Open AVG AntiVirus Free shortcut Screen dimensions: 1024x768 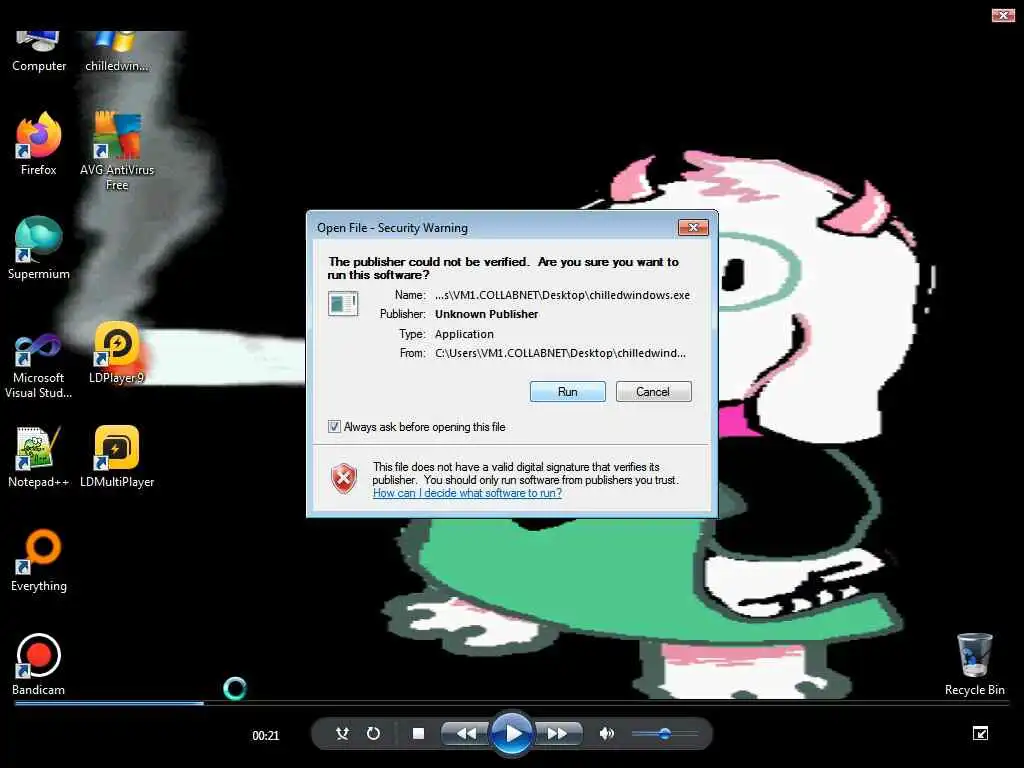coord(117,152)
